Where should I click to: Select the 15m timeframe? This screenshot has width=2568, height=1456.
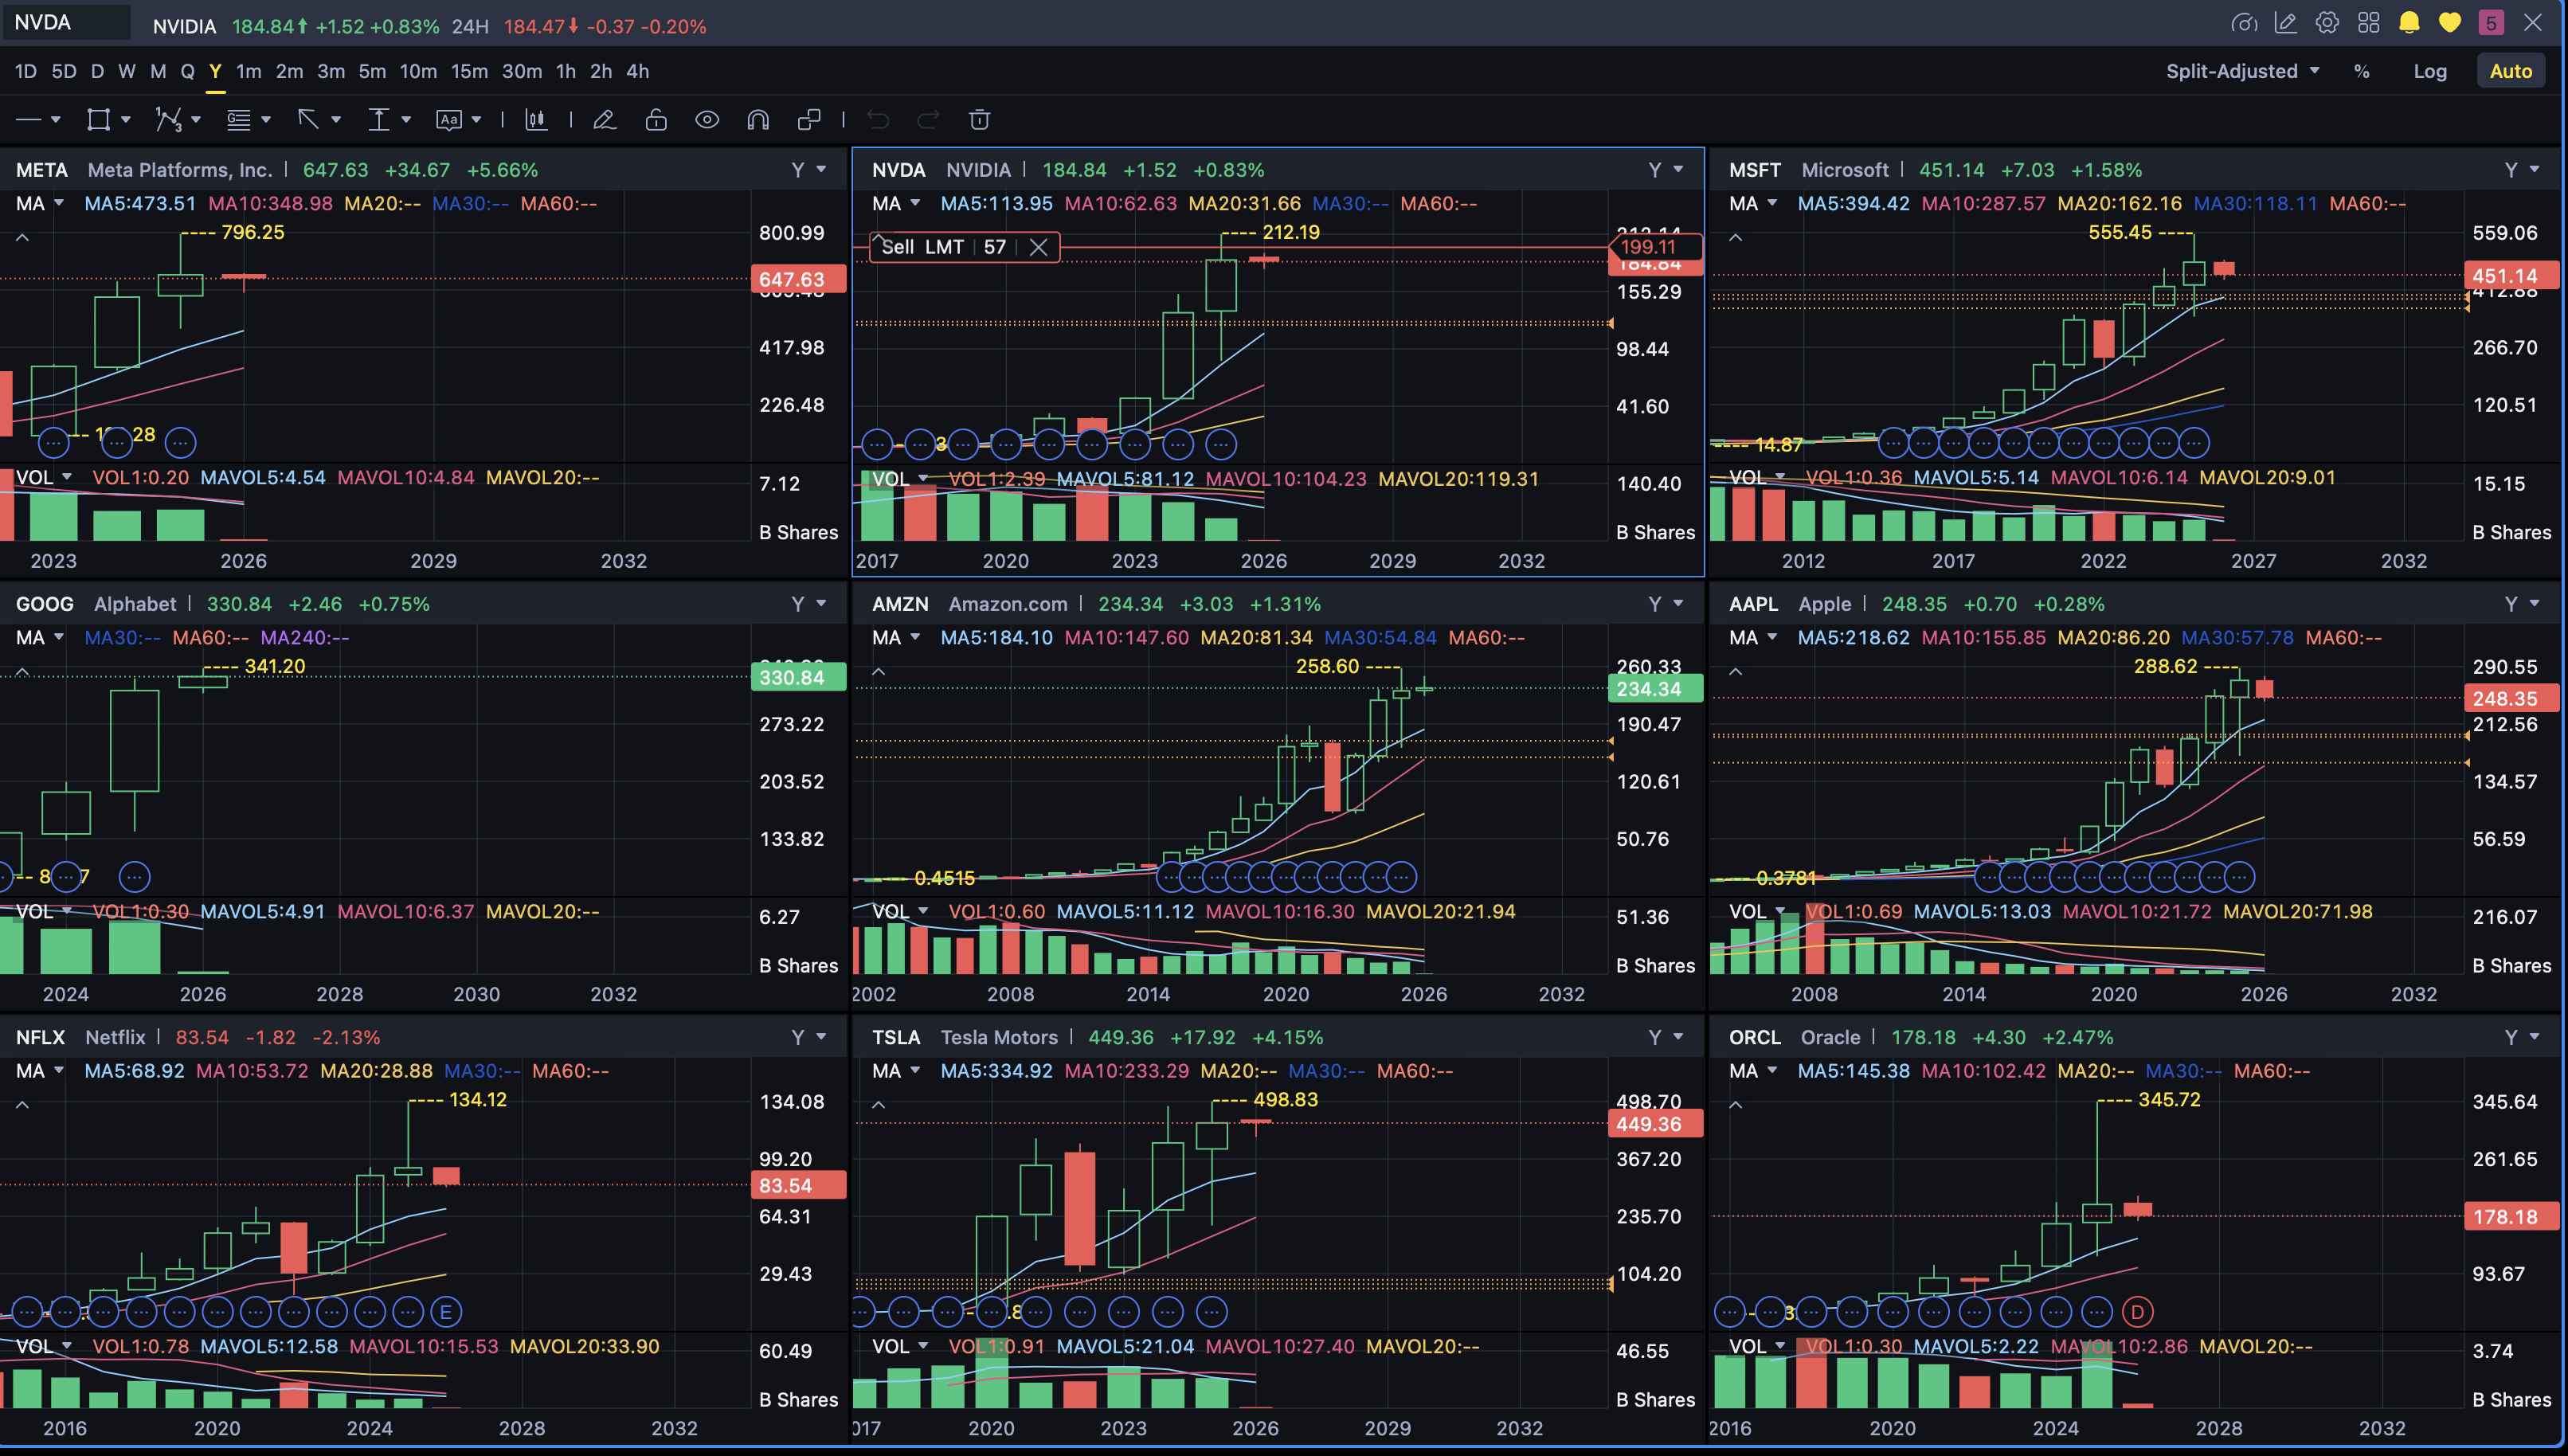click(x=469, y=71)
